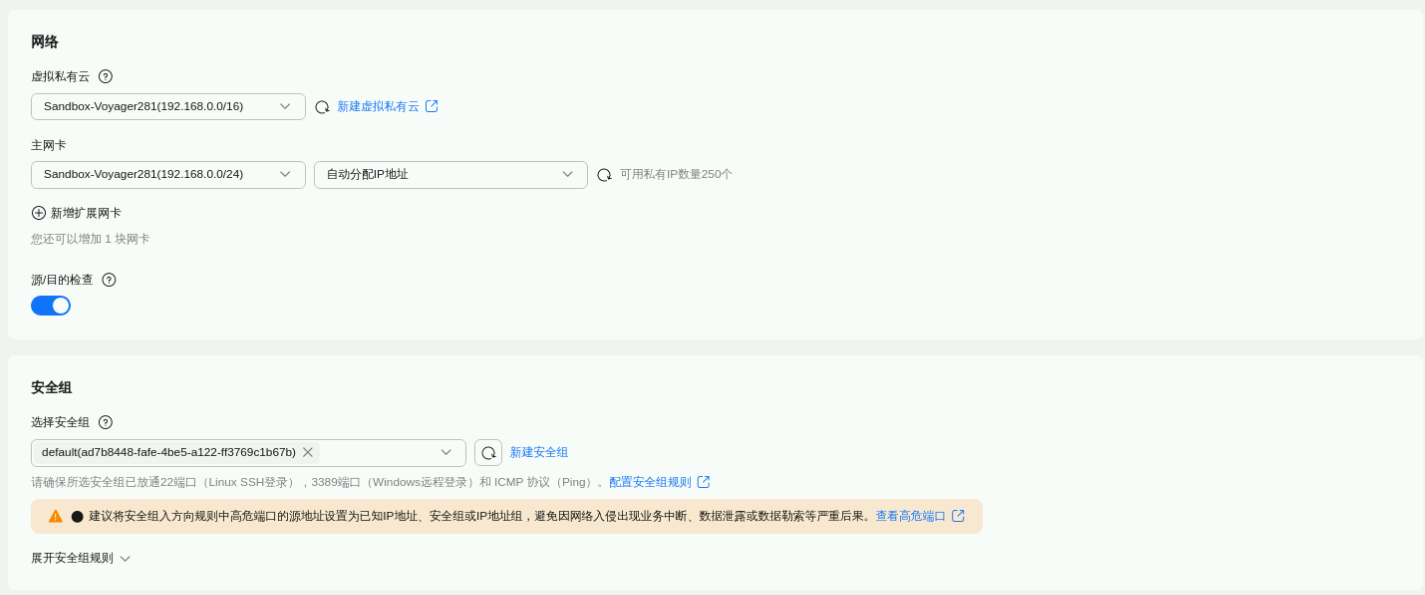Remove the default security group tag
The width and height of the screenshot is (1425, 595).
(308, 452)
